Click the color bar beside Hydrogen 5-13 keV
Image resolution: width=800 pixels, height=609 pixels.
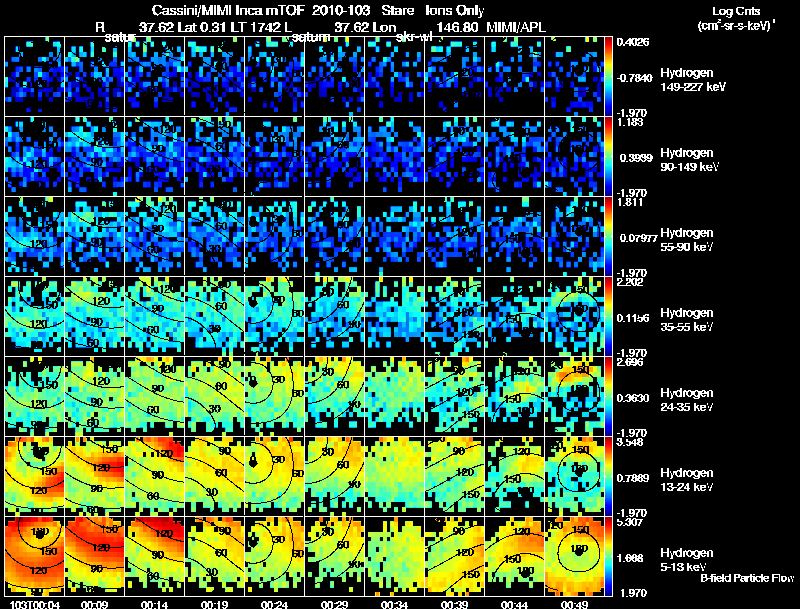pos(608,557)
